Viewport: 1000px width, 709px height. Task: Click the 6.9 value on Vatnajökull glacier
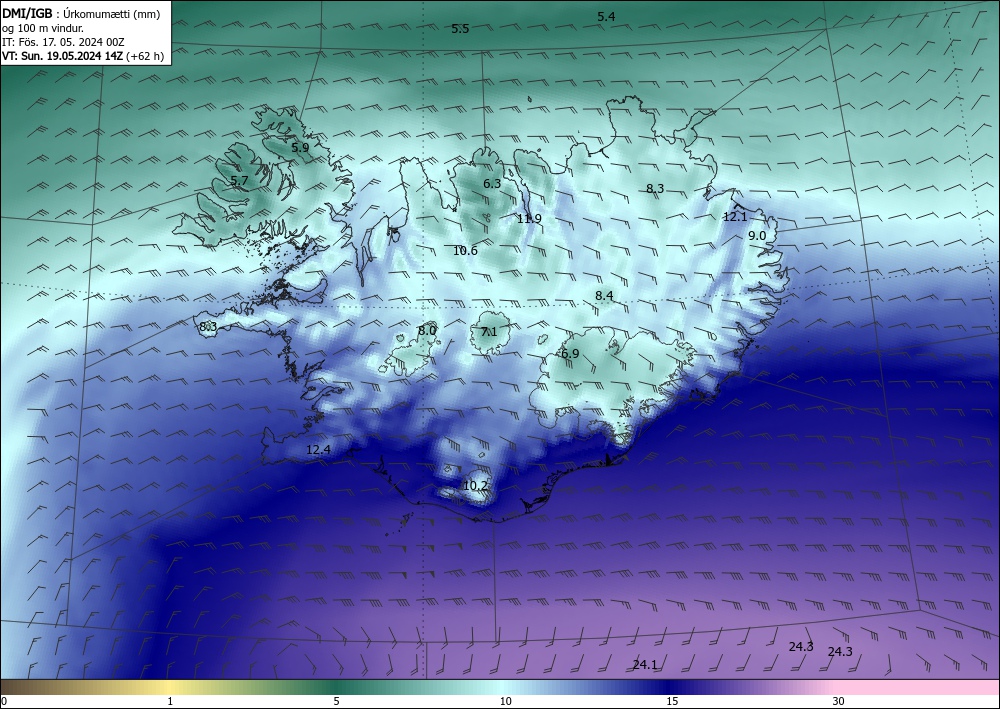pyautogui.click(x=570, y=354)
